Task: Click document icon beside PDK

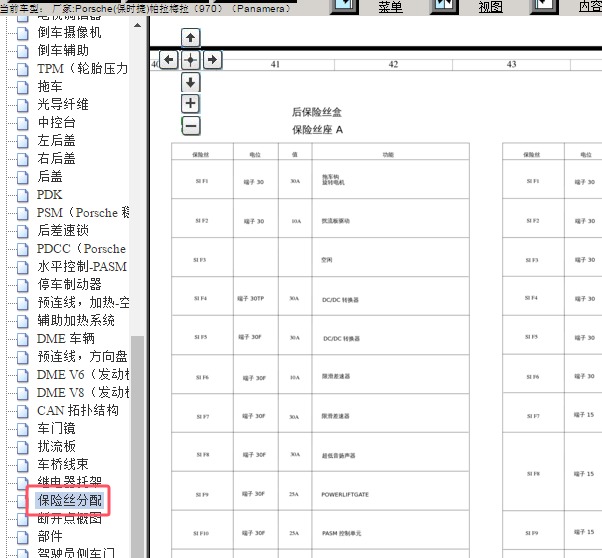Action: pos(23,195)
